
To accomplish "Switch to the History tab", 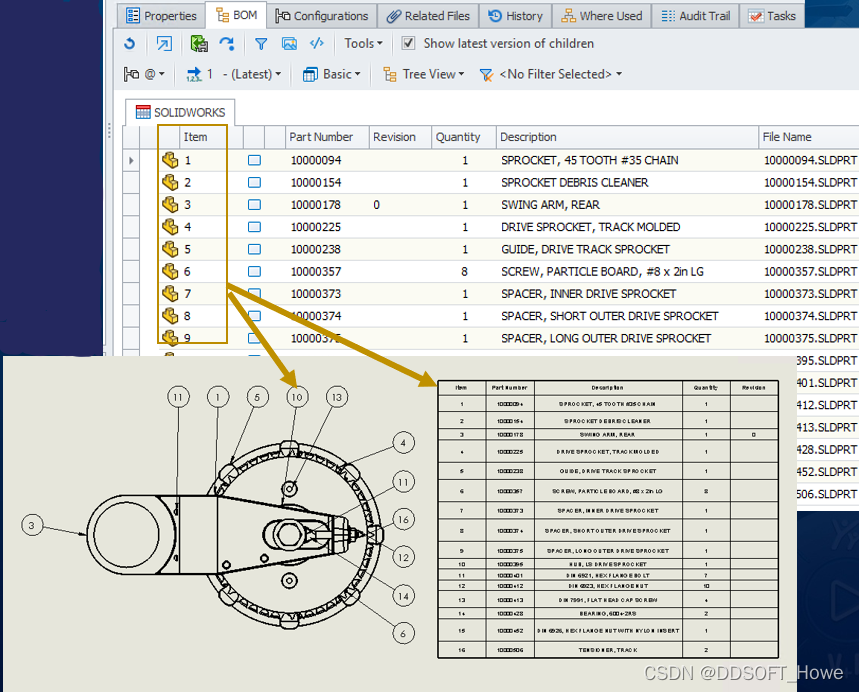I will click(516, 16).
